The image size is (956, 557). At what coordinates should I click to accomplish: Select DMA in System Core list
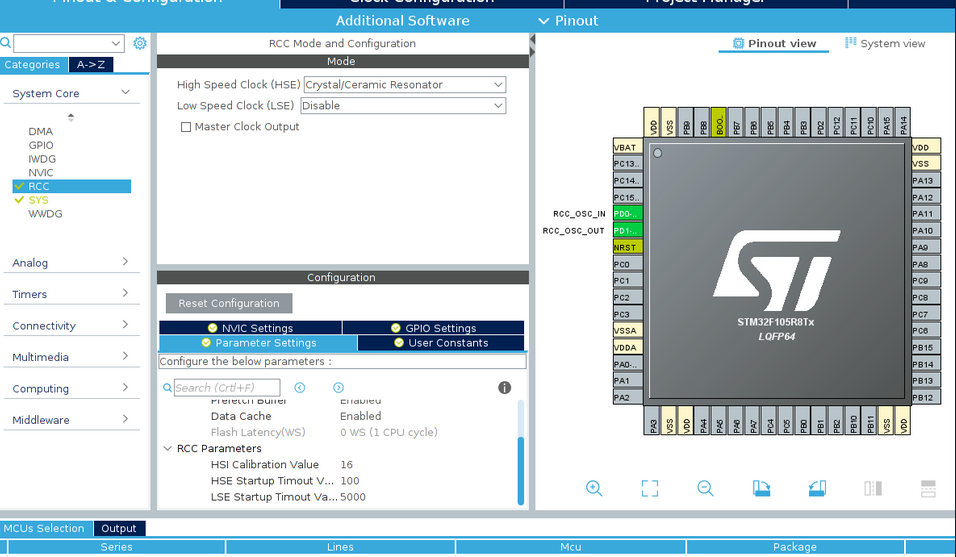pyautogui.click(x=40, y=132)
